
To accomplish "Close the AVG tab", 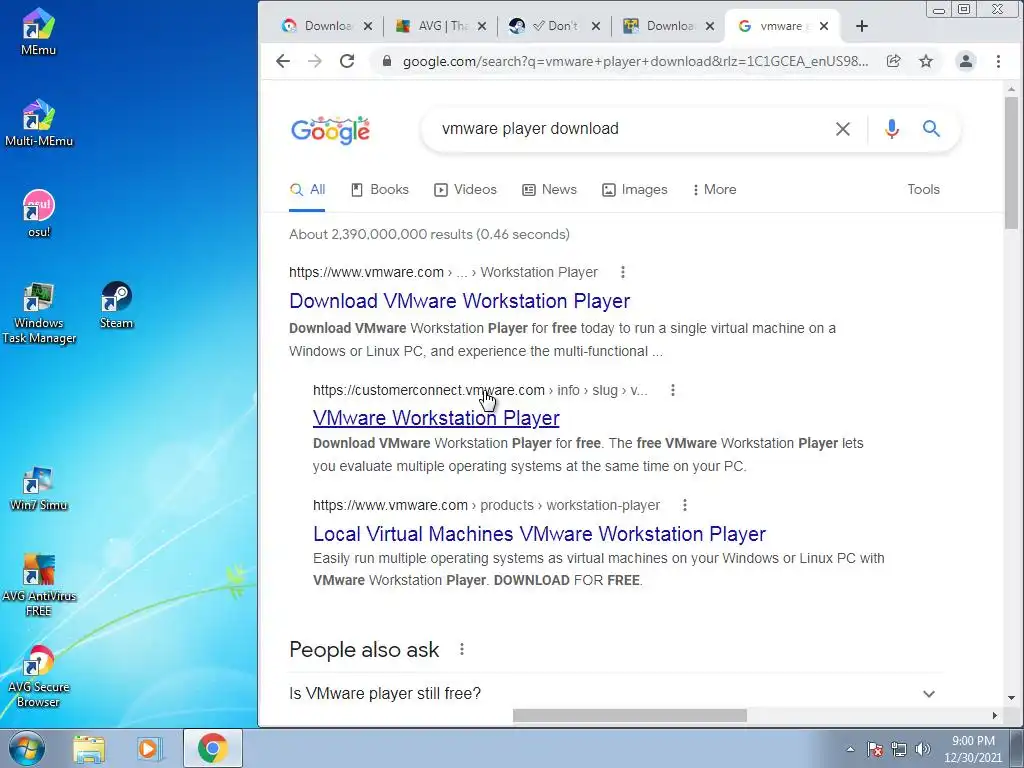I will click(x=482, y=26).
